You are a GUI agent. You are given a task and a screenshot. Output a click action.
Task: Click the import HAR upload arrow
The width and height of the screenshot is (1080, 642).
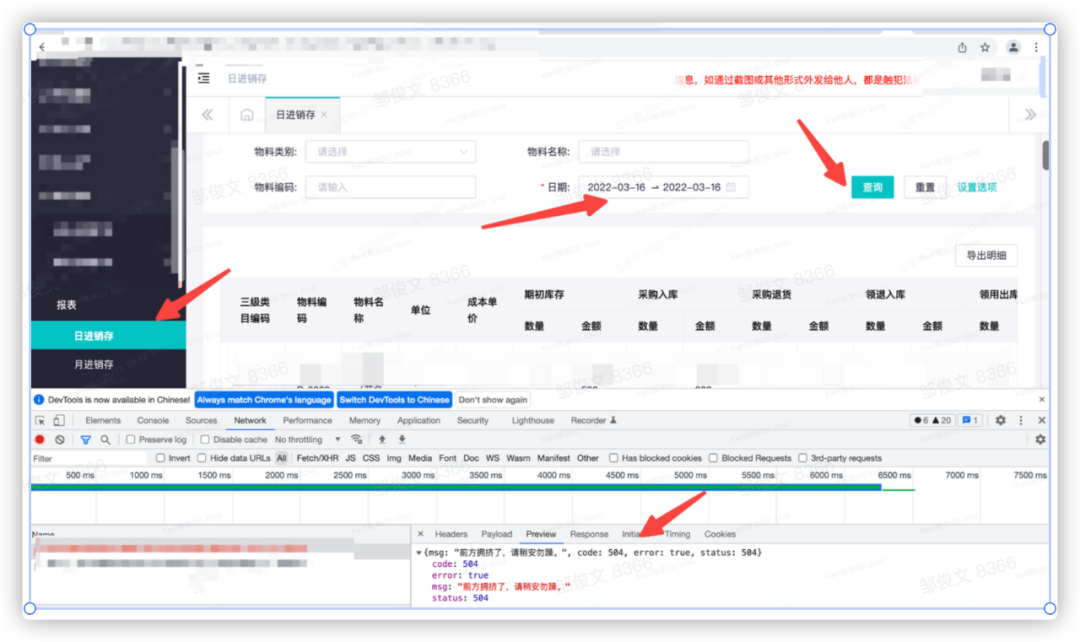(382, 439)
